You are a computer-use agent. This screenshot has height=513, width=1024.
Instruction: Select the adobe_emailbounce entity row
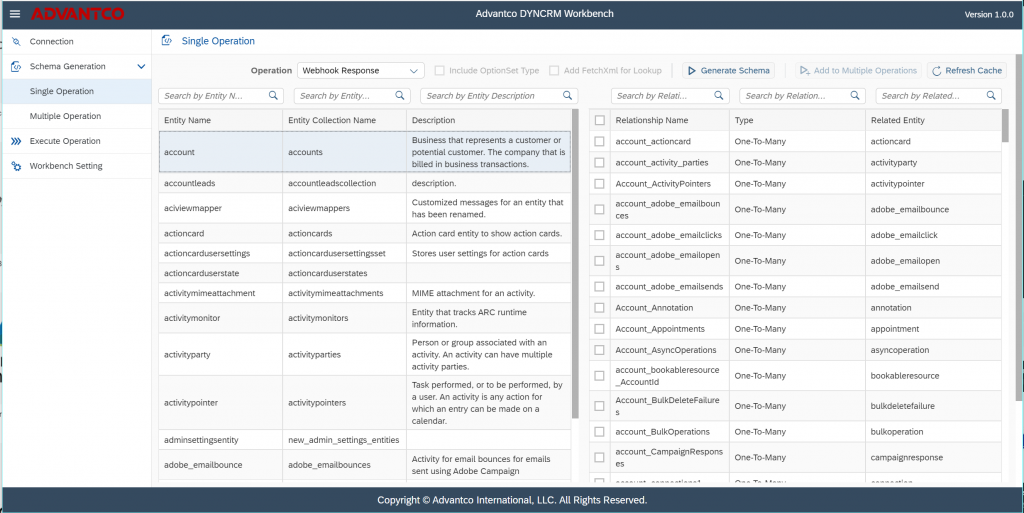tap(364, 465)
